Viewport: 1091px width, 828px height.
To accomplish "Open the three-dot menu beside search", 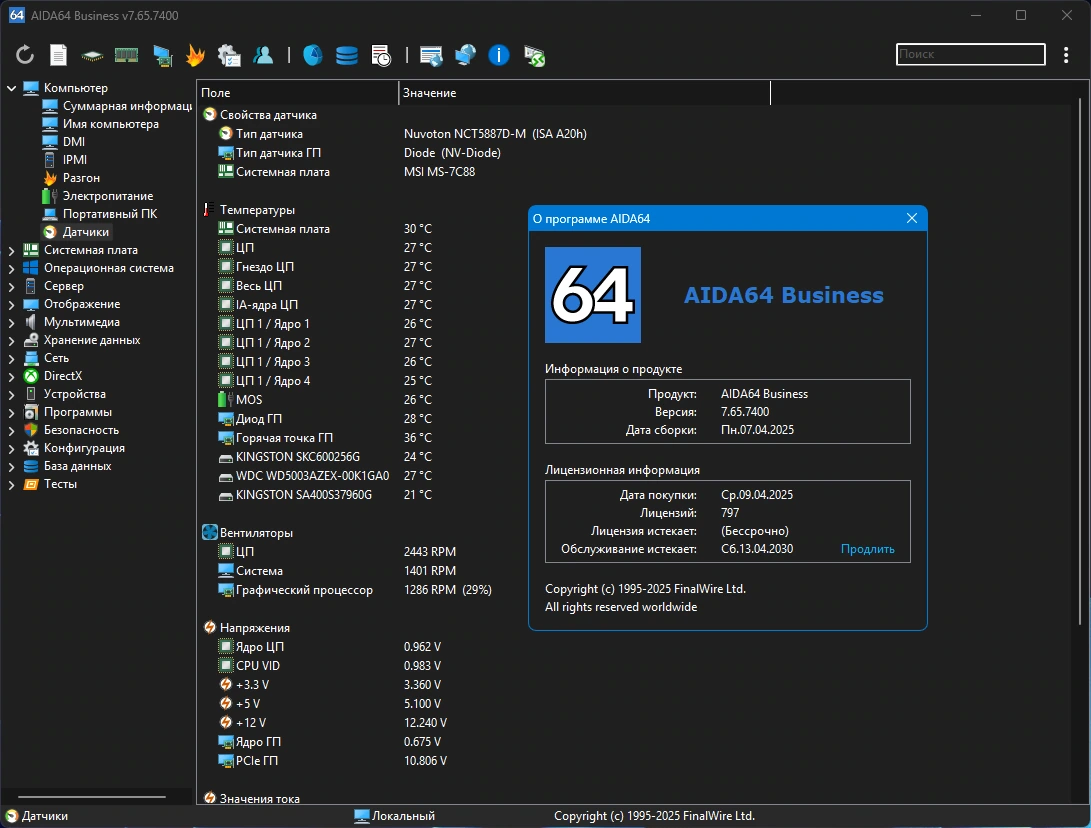I will click(x=1066, y=55).
